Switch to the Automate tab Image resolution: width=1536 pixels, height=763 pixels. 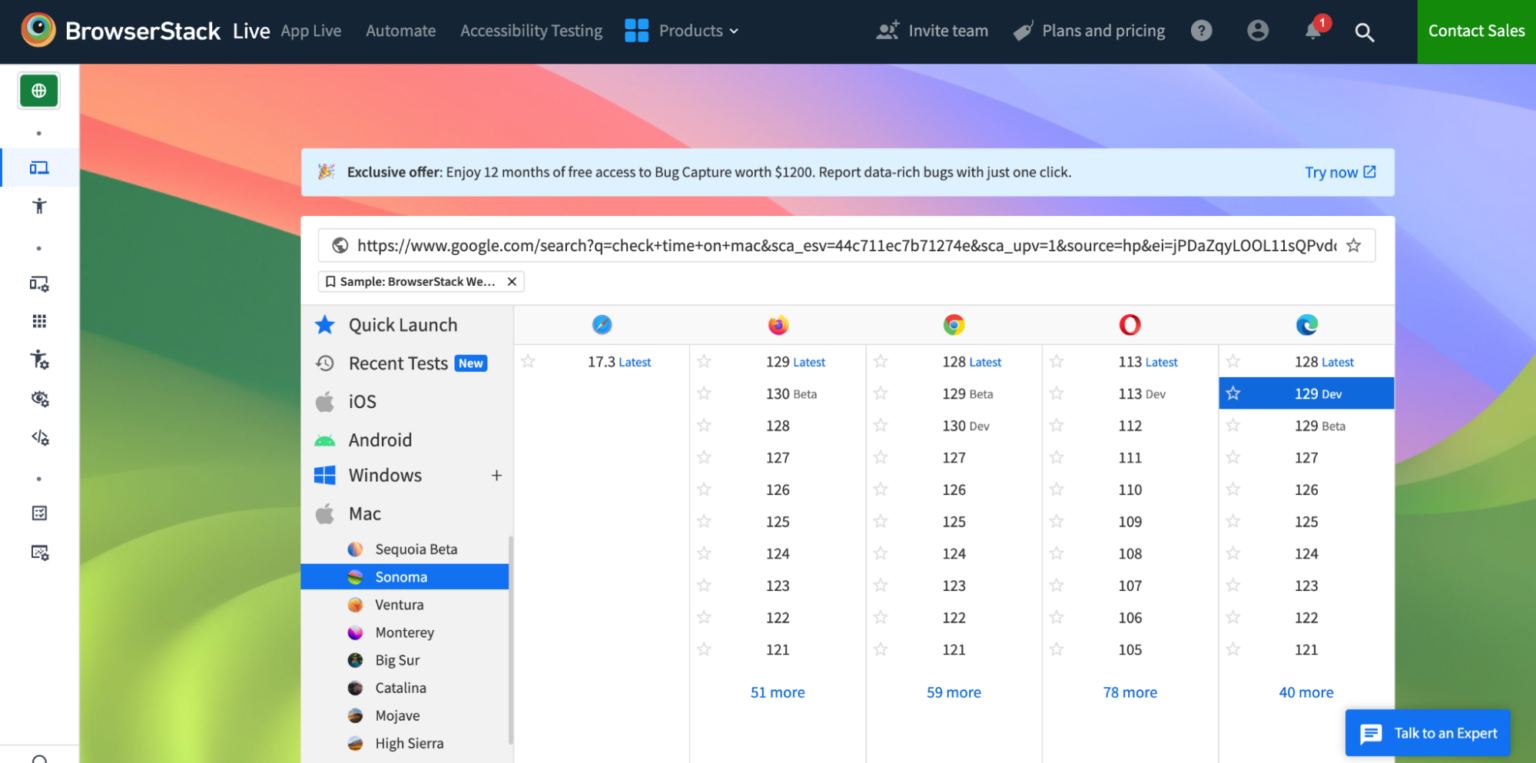coord(400,30)
